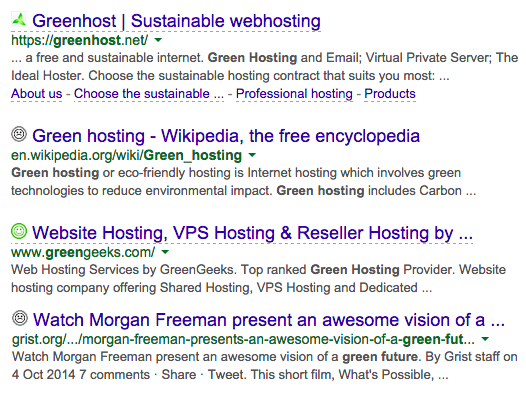Follow the Choose the sustainable ... sitelink
Image resolution: width=526 pixels, height=397 pixels.
pyautogui.click(x=149, y=94)
